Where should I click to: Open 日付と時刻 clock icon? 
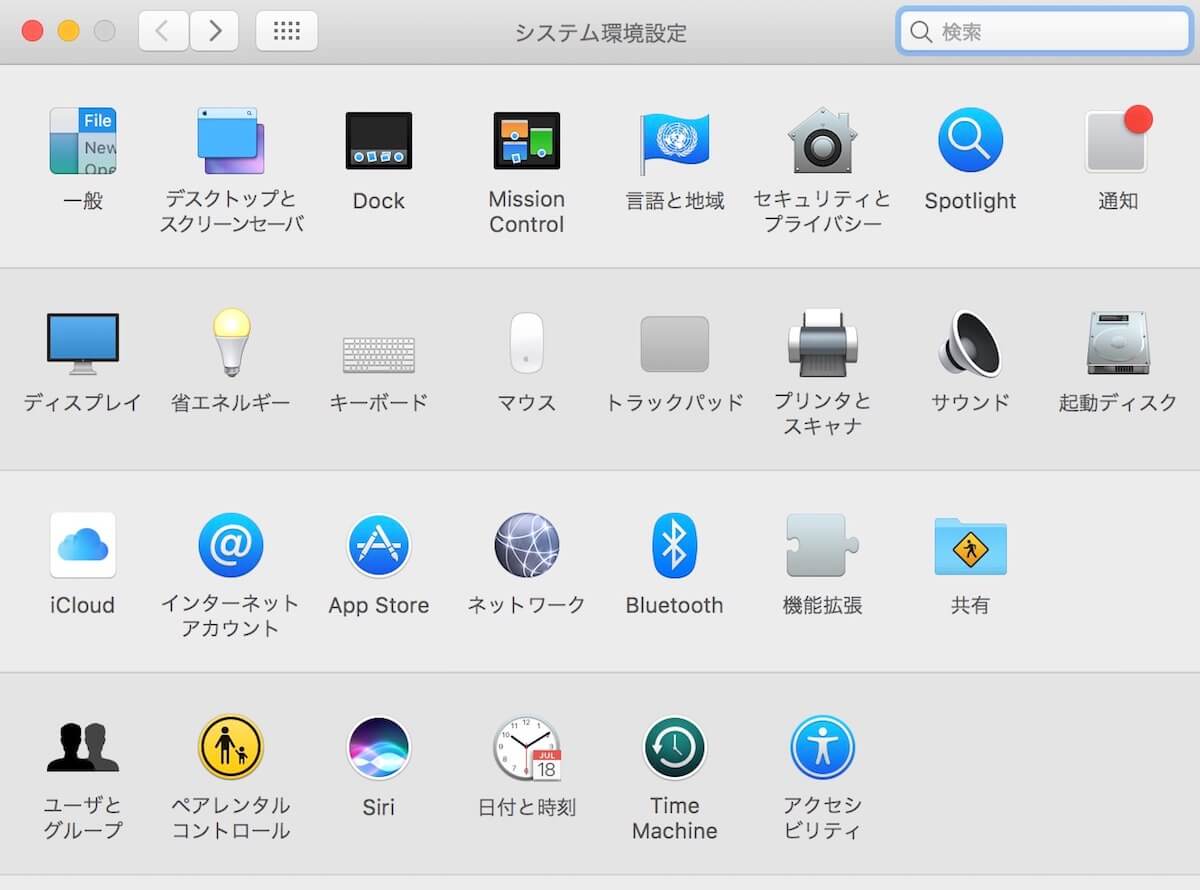(x=527, y=747)
